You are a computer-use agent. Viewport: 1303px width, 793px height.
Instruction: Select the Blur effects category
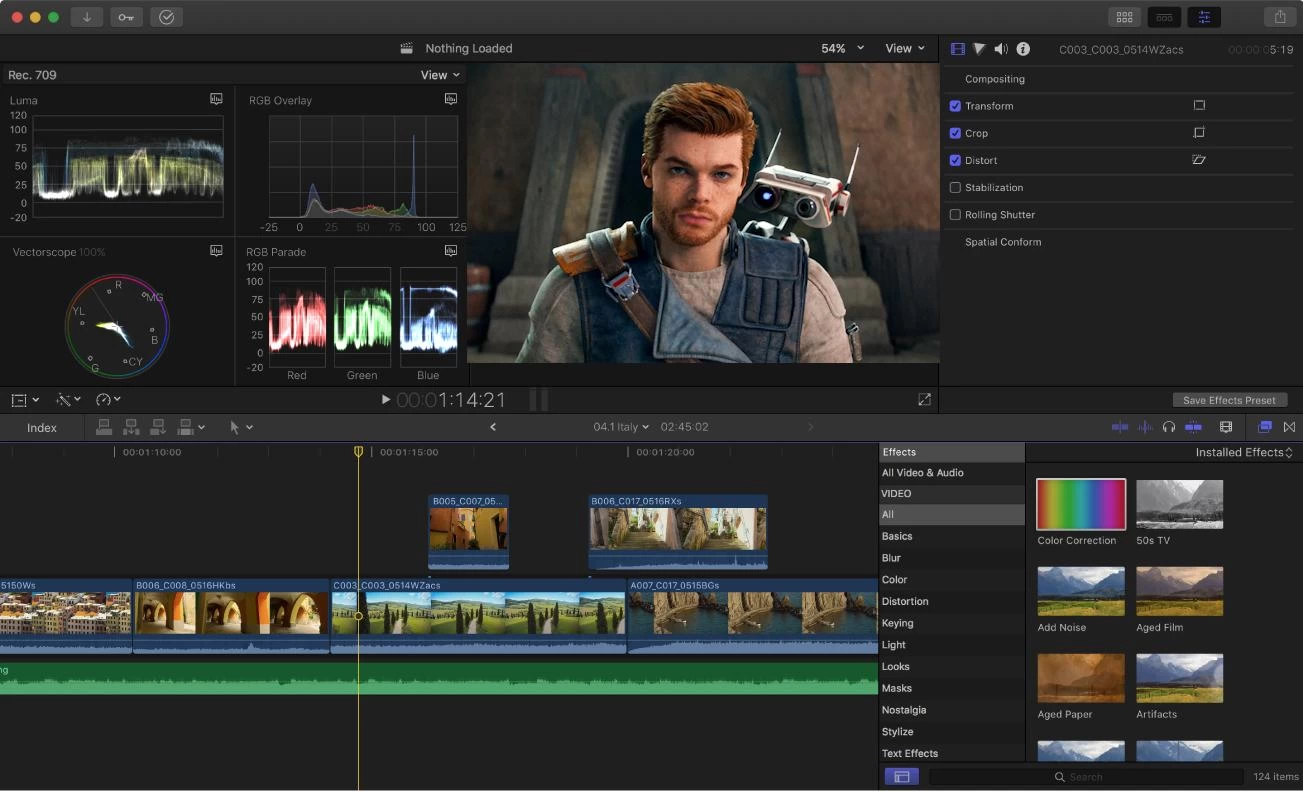951,558
